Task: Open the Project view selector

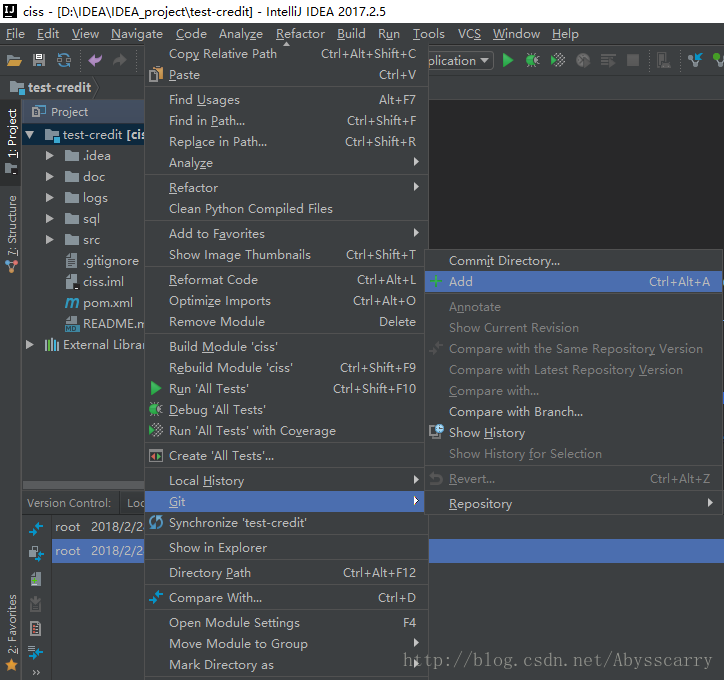Action: [x=69, y=112]
